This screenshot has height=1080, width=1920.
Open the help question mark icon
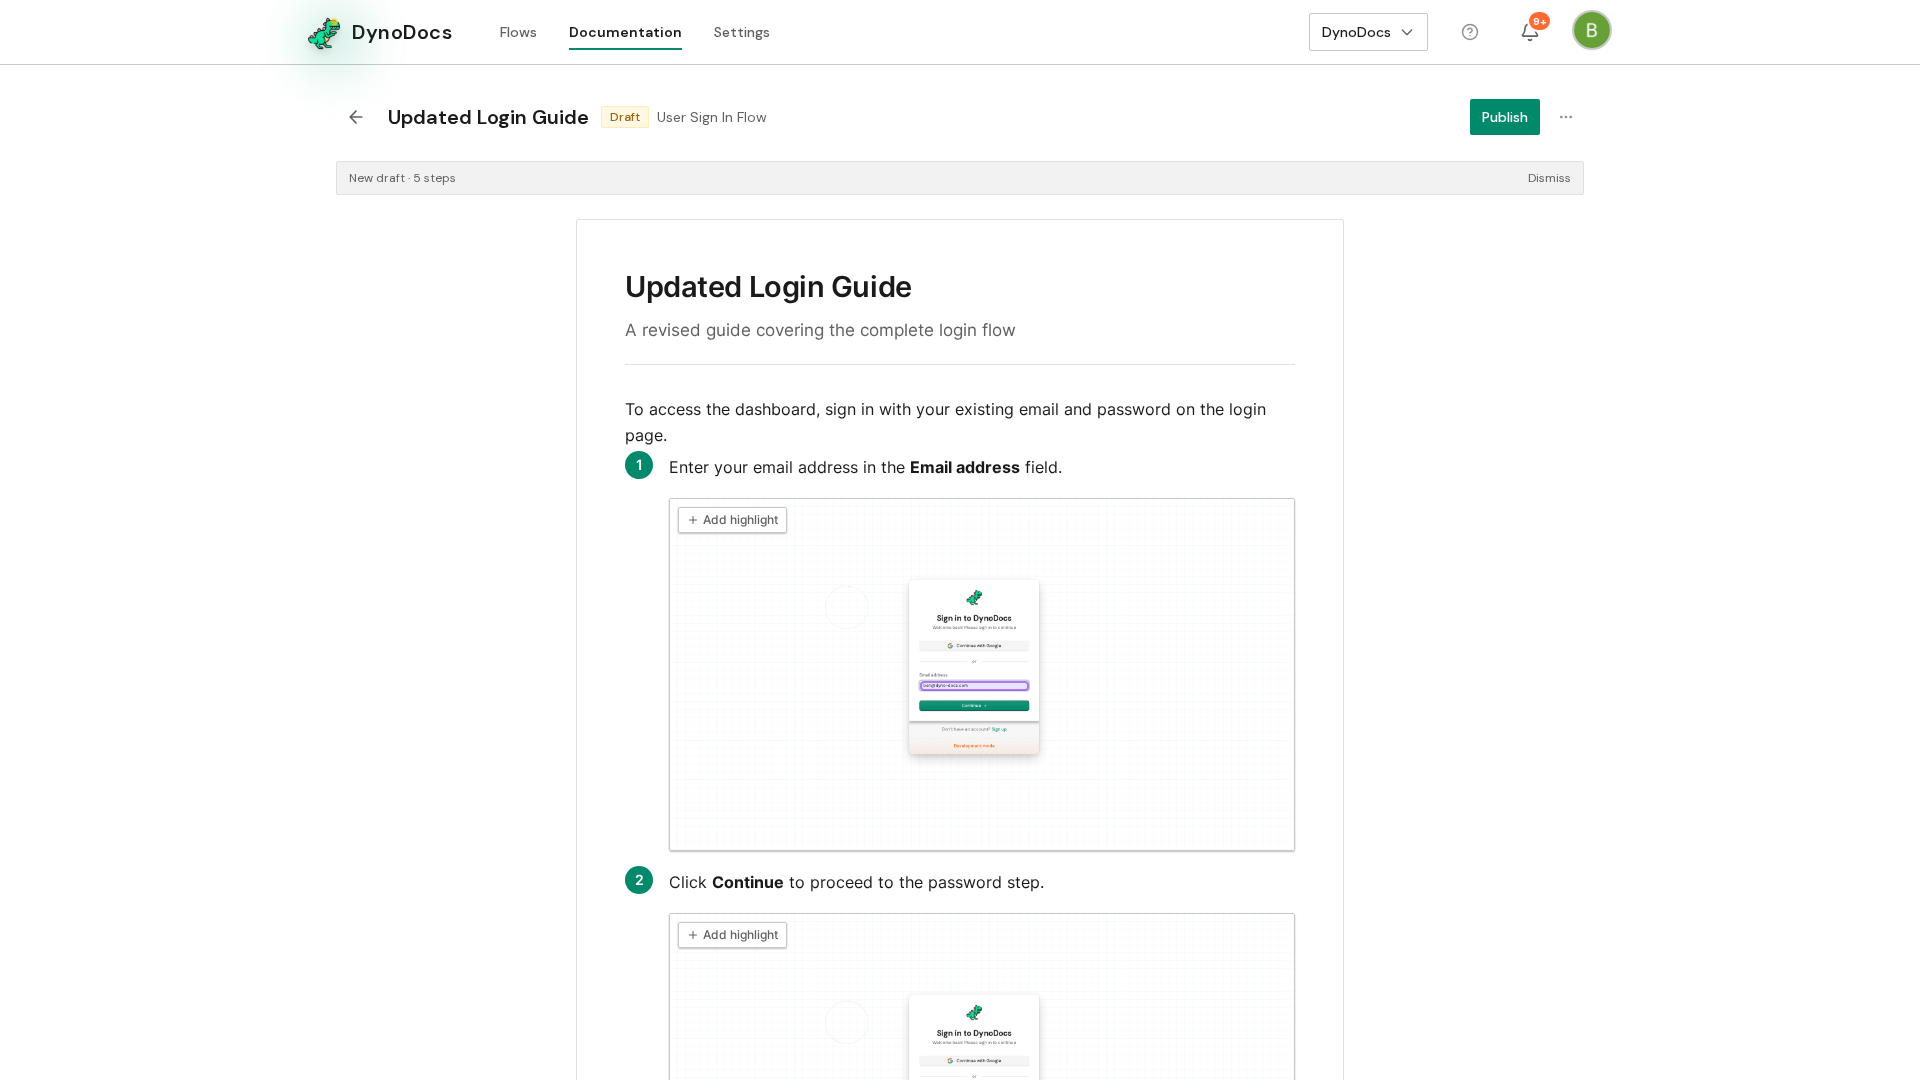pyautogui.click(x=1470, y=32)
